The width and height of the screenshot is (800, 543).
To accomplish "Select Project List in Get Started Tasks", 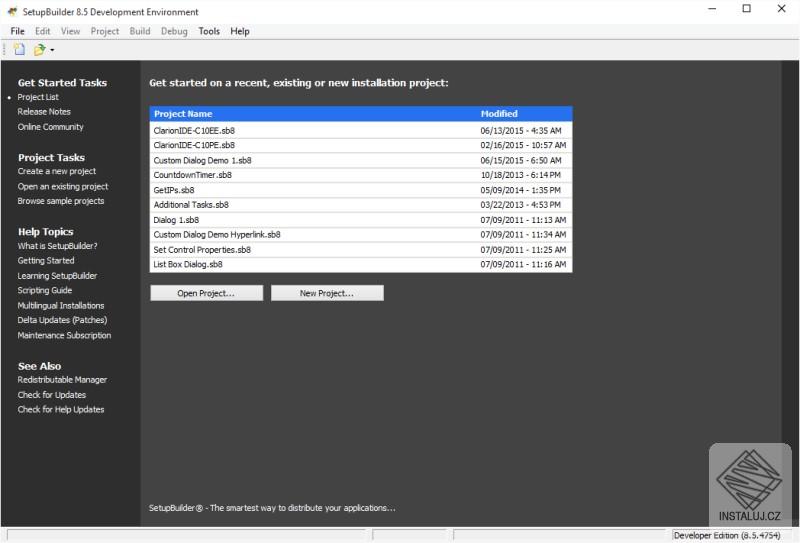I will click(x=38, y=97).
